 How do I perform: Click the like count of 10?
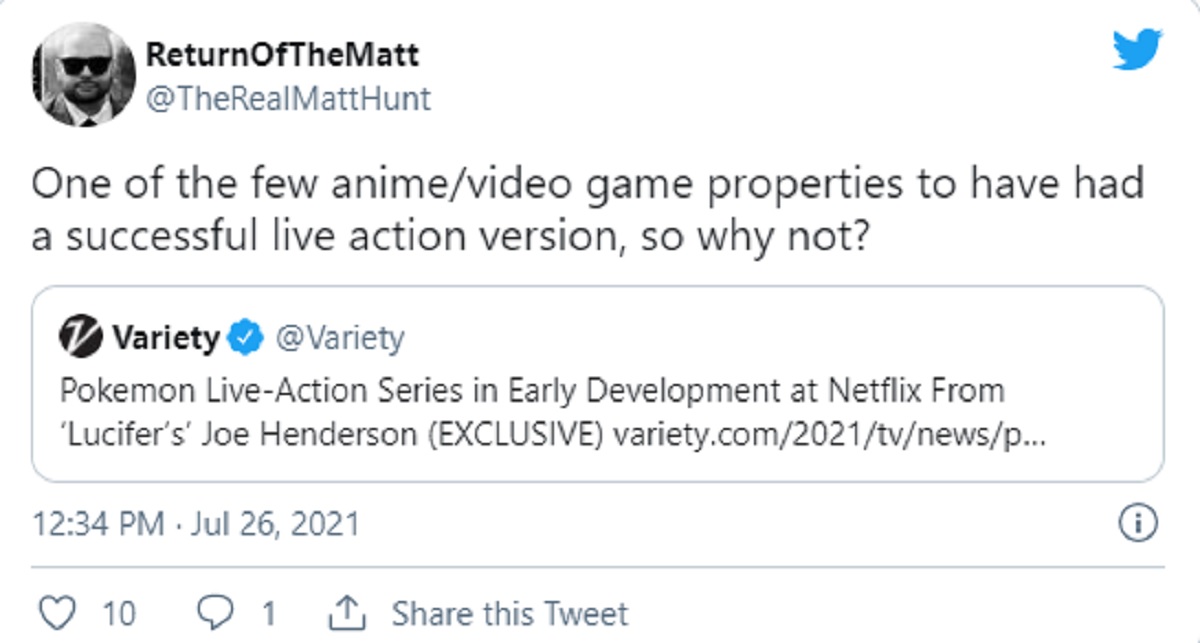[119, 612]
